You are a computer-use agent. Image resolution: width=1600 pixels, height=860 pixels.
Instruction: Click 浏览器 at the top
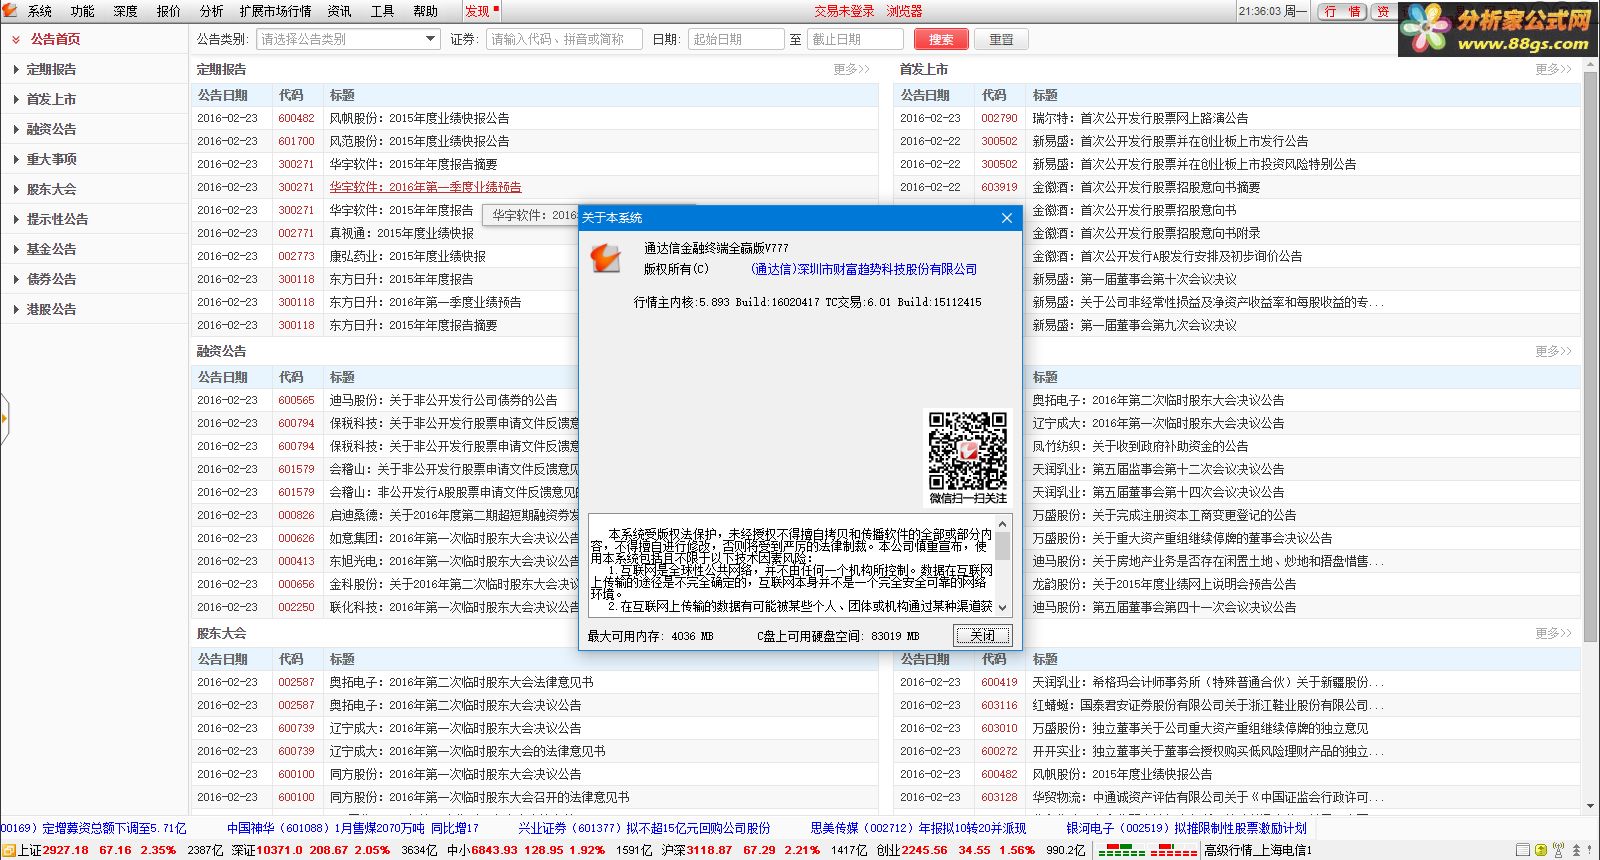[x=904, y=11]
